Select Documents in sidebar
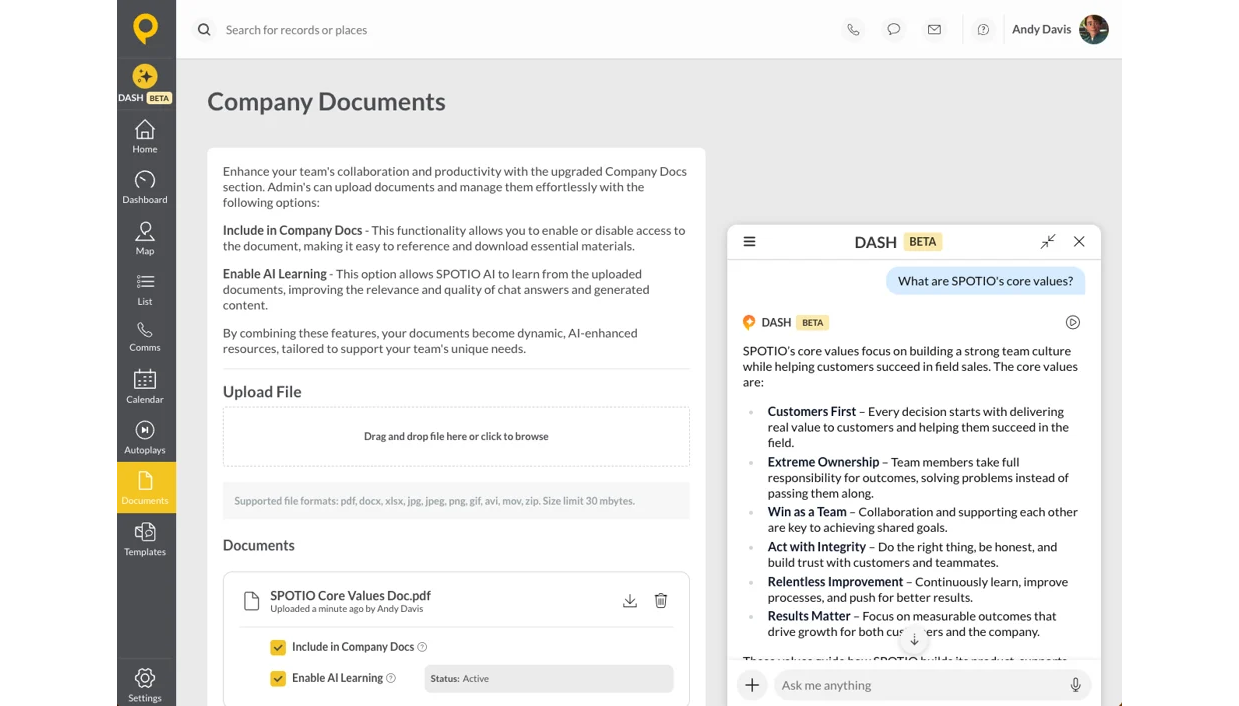 pyautogui.click(x=146, y=488)
